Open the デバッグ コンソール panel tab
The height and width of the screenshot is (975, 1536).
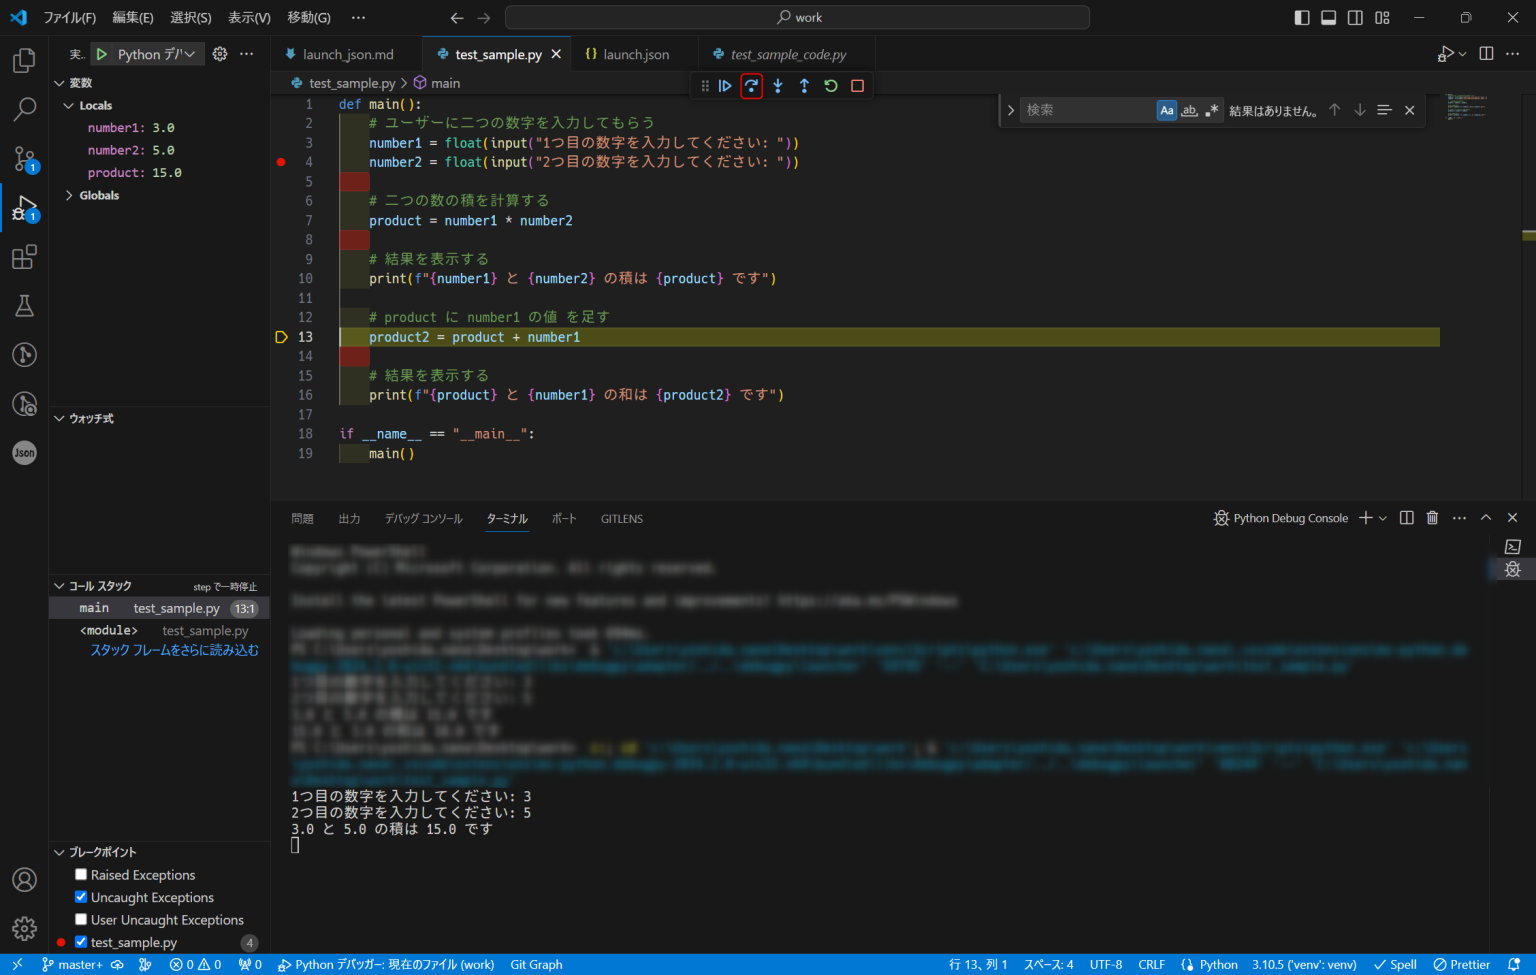[424, 518]
